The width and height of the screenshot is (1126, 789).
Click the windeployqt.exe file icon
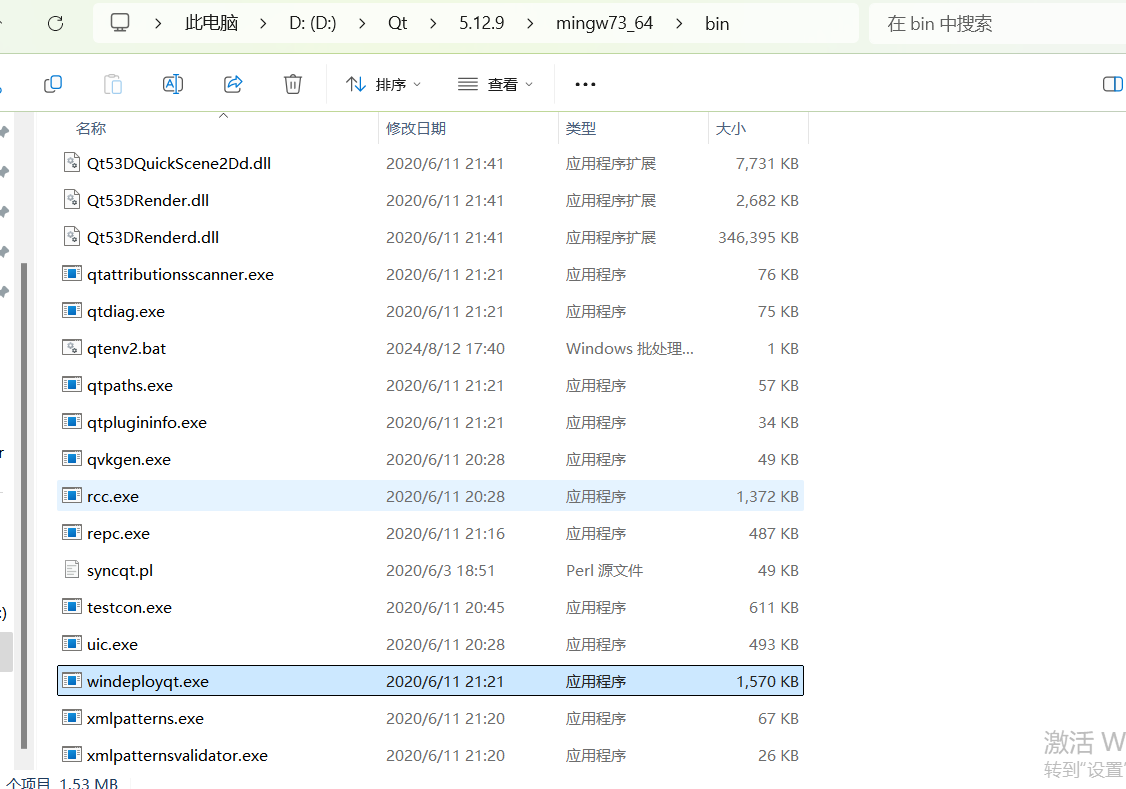(72, 681)
